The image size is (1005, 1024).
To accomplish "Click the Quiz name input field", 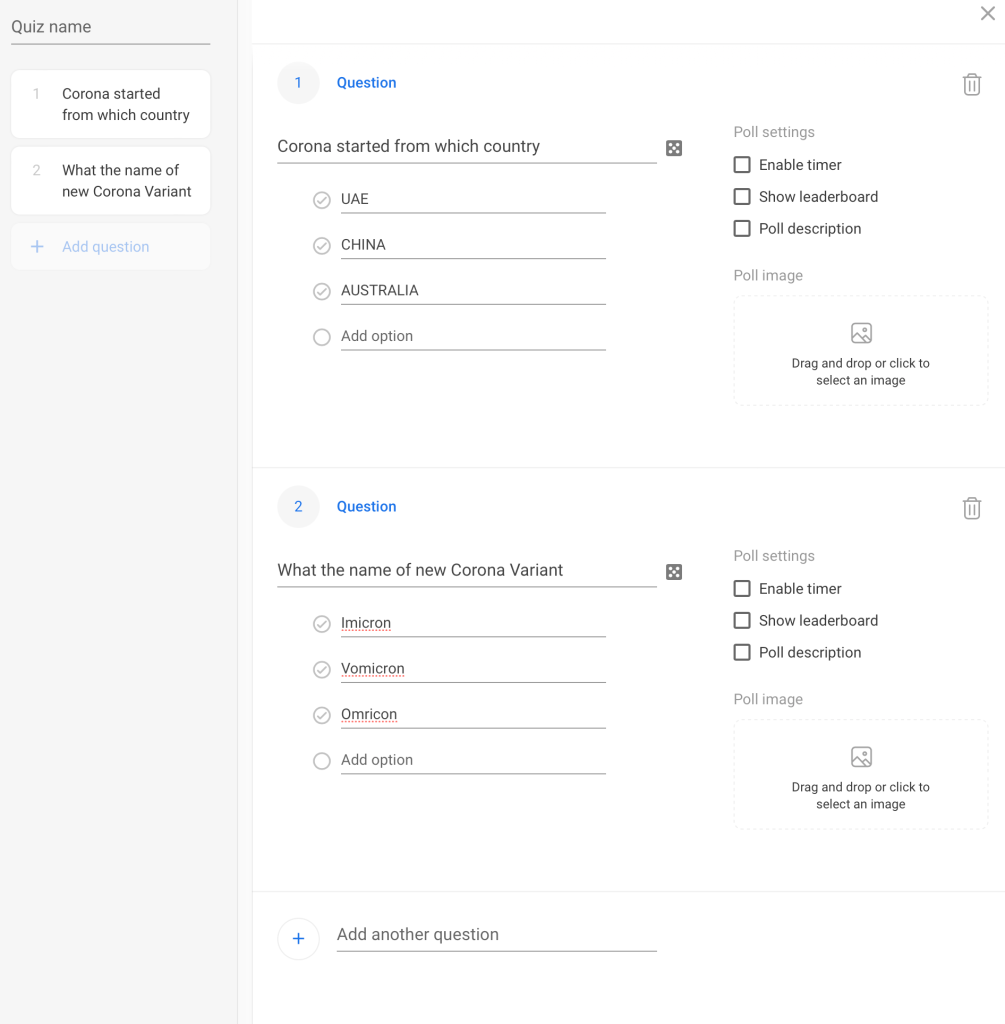I will [110, 27].
